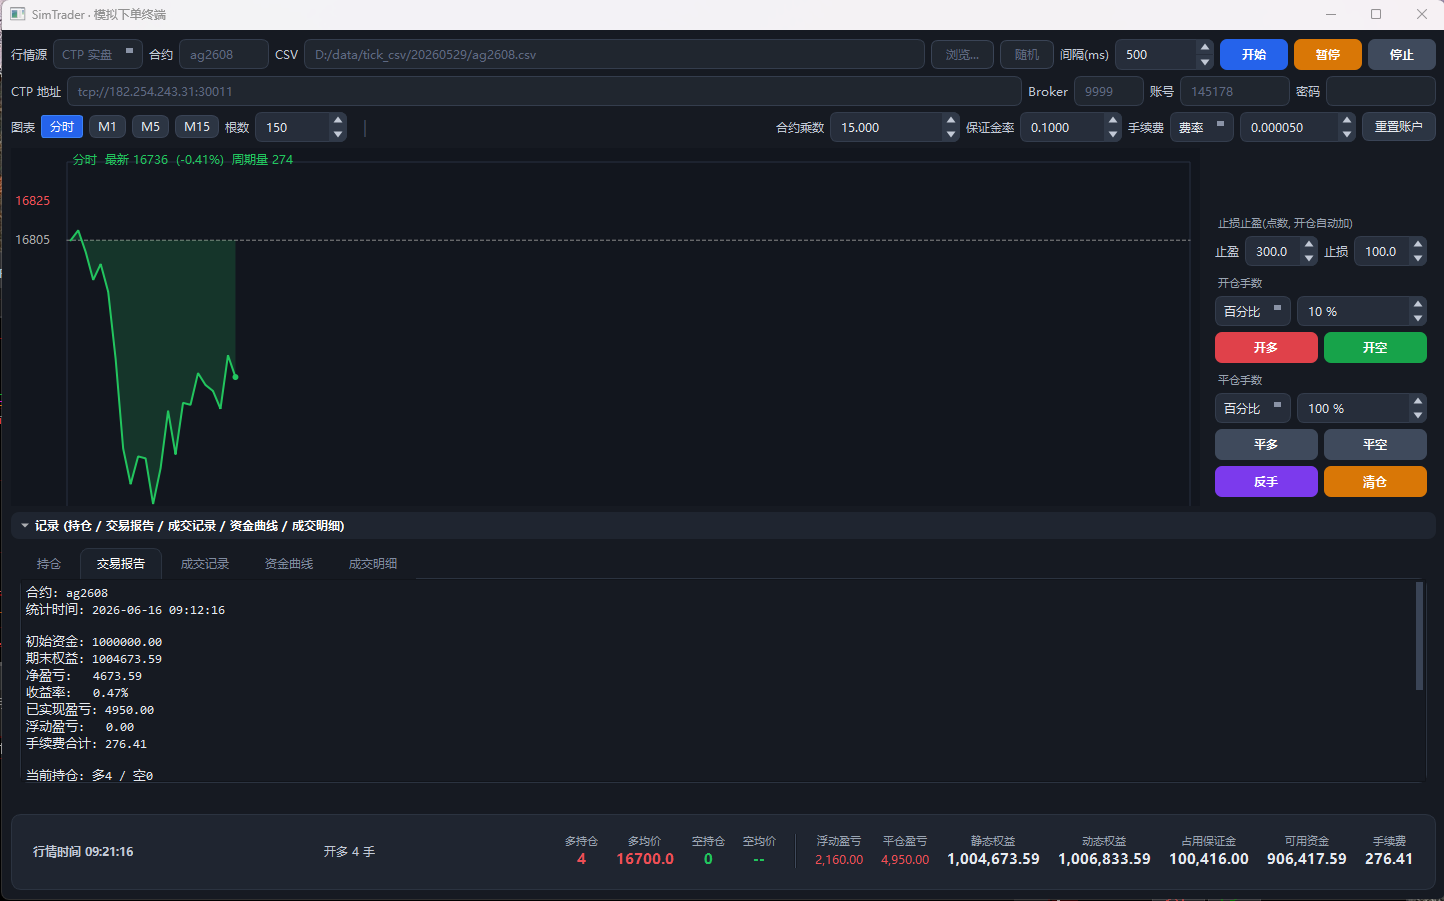Switch chart to M1 period
This screenshot has height=901, width=1444.
pyautogui.click(x=107, y=127)
